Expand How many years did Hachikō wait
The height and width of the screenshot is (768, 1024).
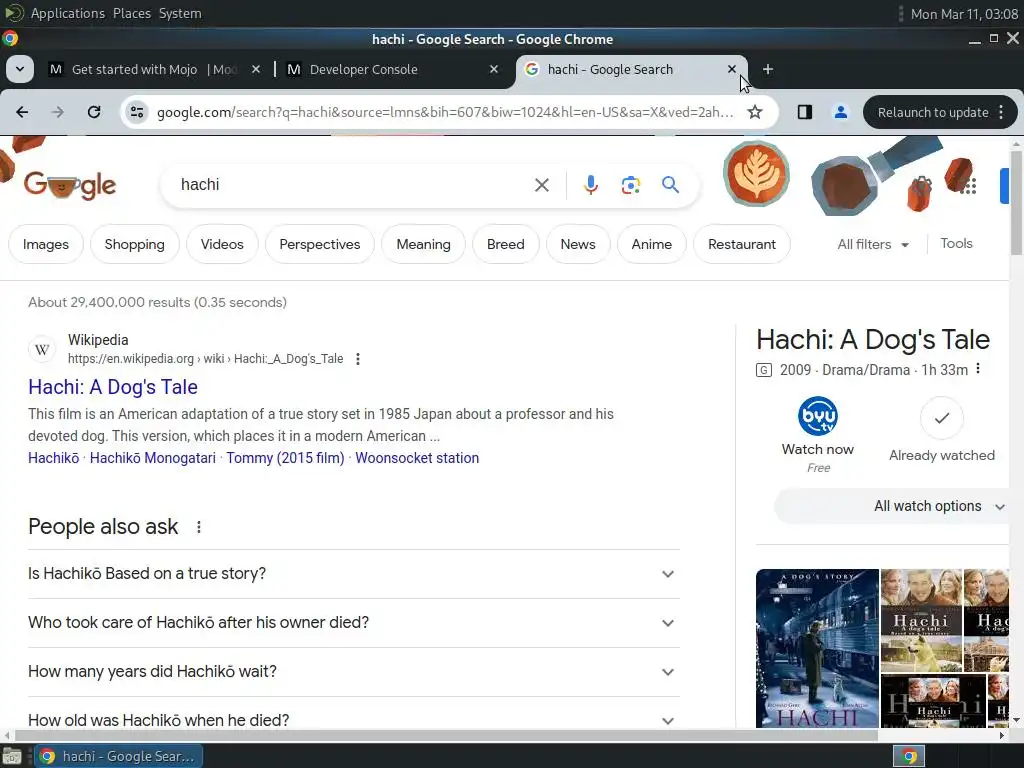tap(354, 671)
